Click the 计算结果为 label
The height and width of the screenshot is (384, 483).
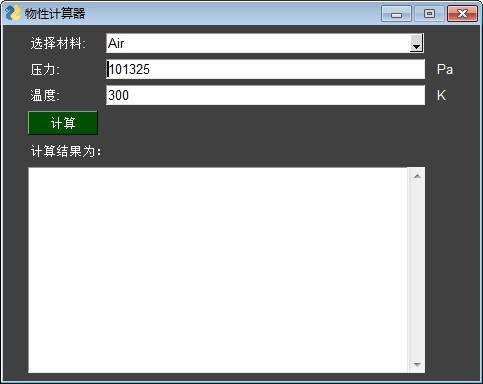[x=66, y=151]
